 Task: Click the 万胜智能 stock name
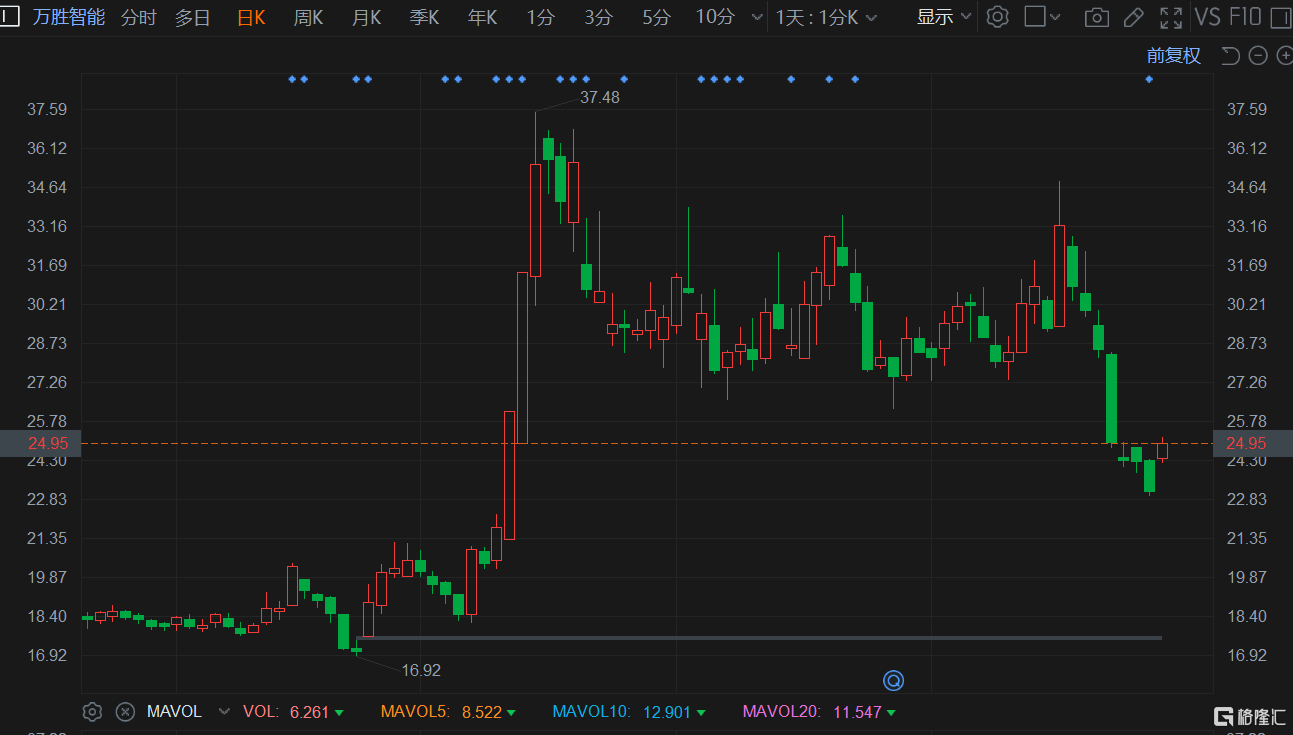[x=69, y=17]
